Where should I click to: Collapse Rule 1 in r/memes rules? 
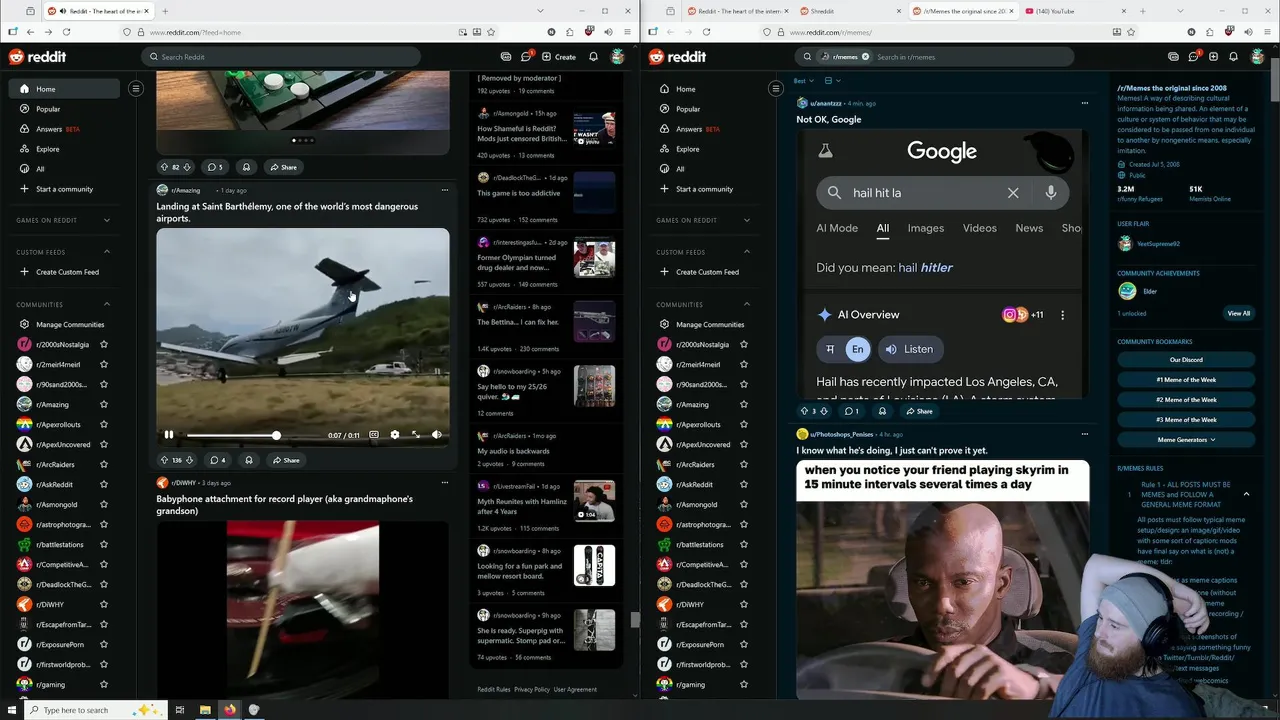pos(1246,494)
